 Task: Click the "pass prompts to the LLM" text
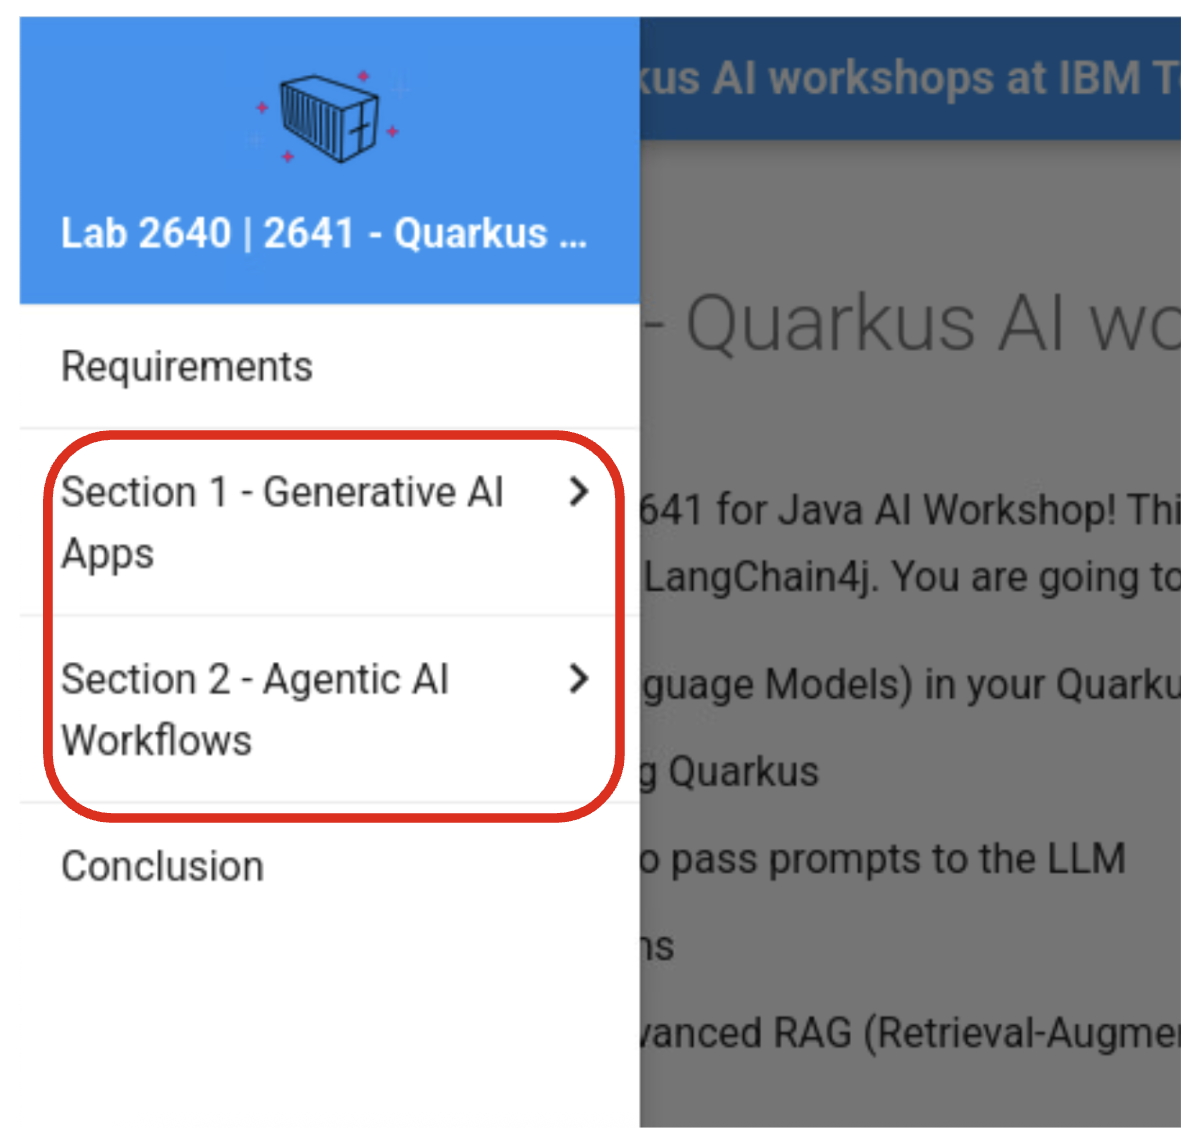[886, 859]
